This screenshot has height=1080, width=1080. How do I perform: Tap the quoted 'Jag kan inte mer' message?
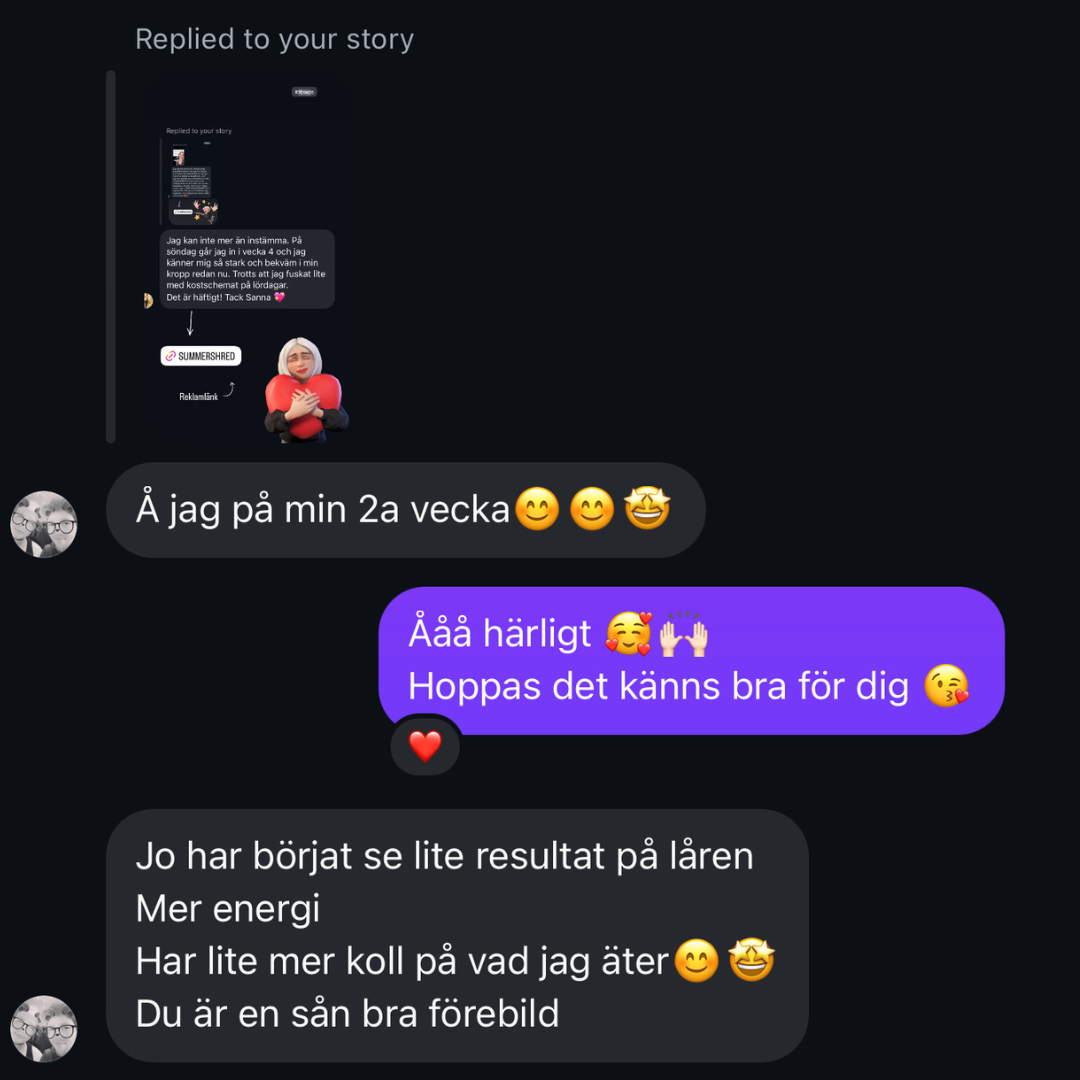click(247, 269)
